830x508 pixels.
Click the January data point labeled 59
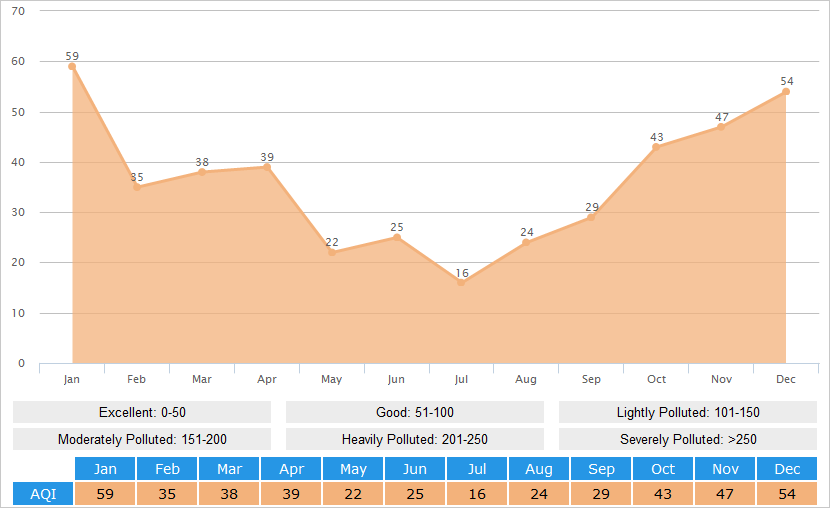(72, 66)
